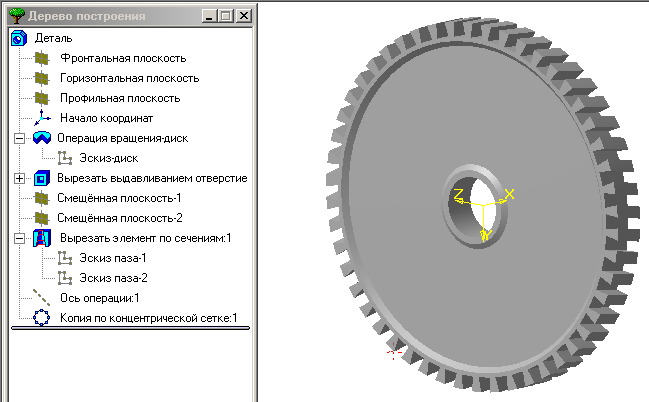649x402 pixels.
Task: Click the Эскиз паза-2 sketch icon
Action: coord(65,278)
